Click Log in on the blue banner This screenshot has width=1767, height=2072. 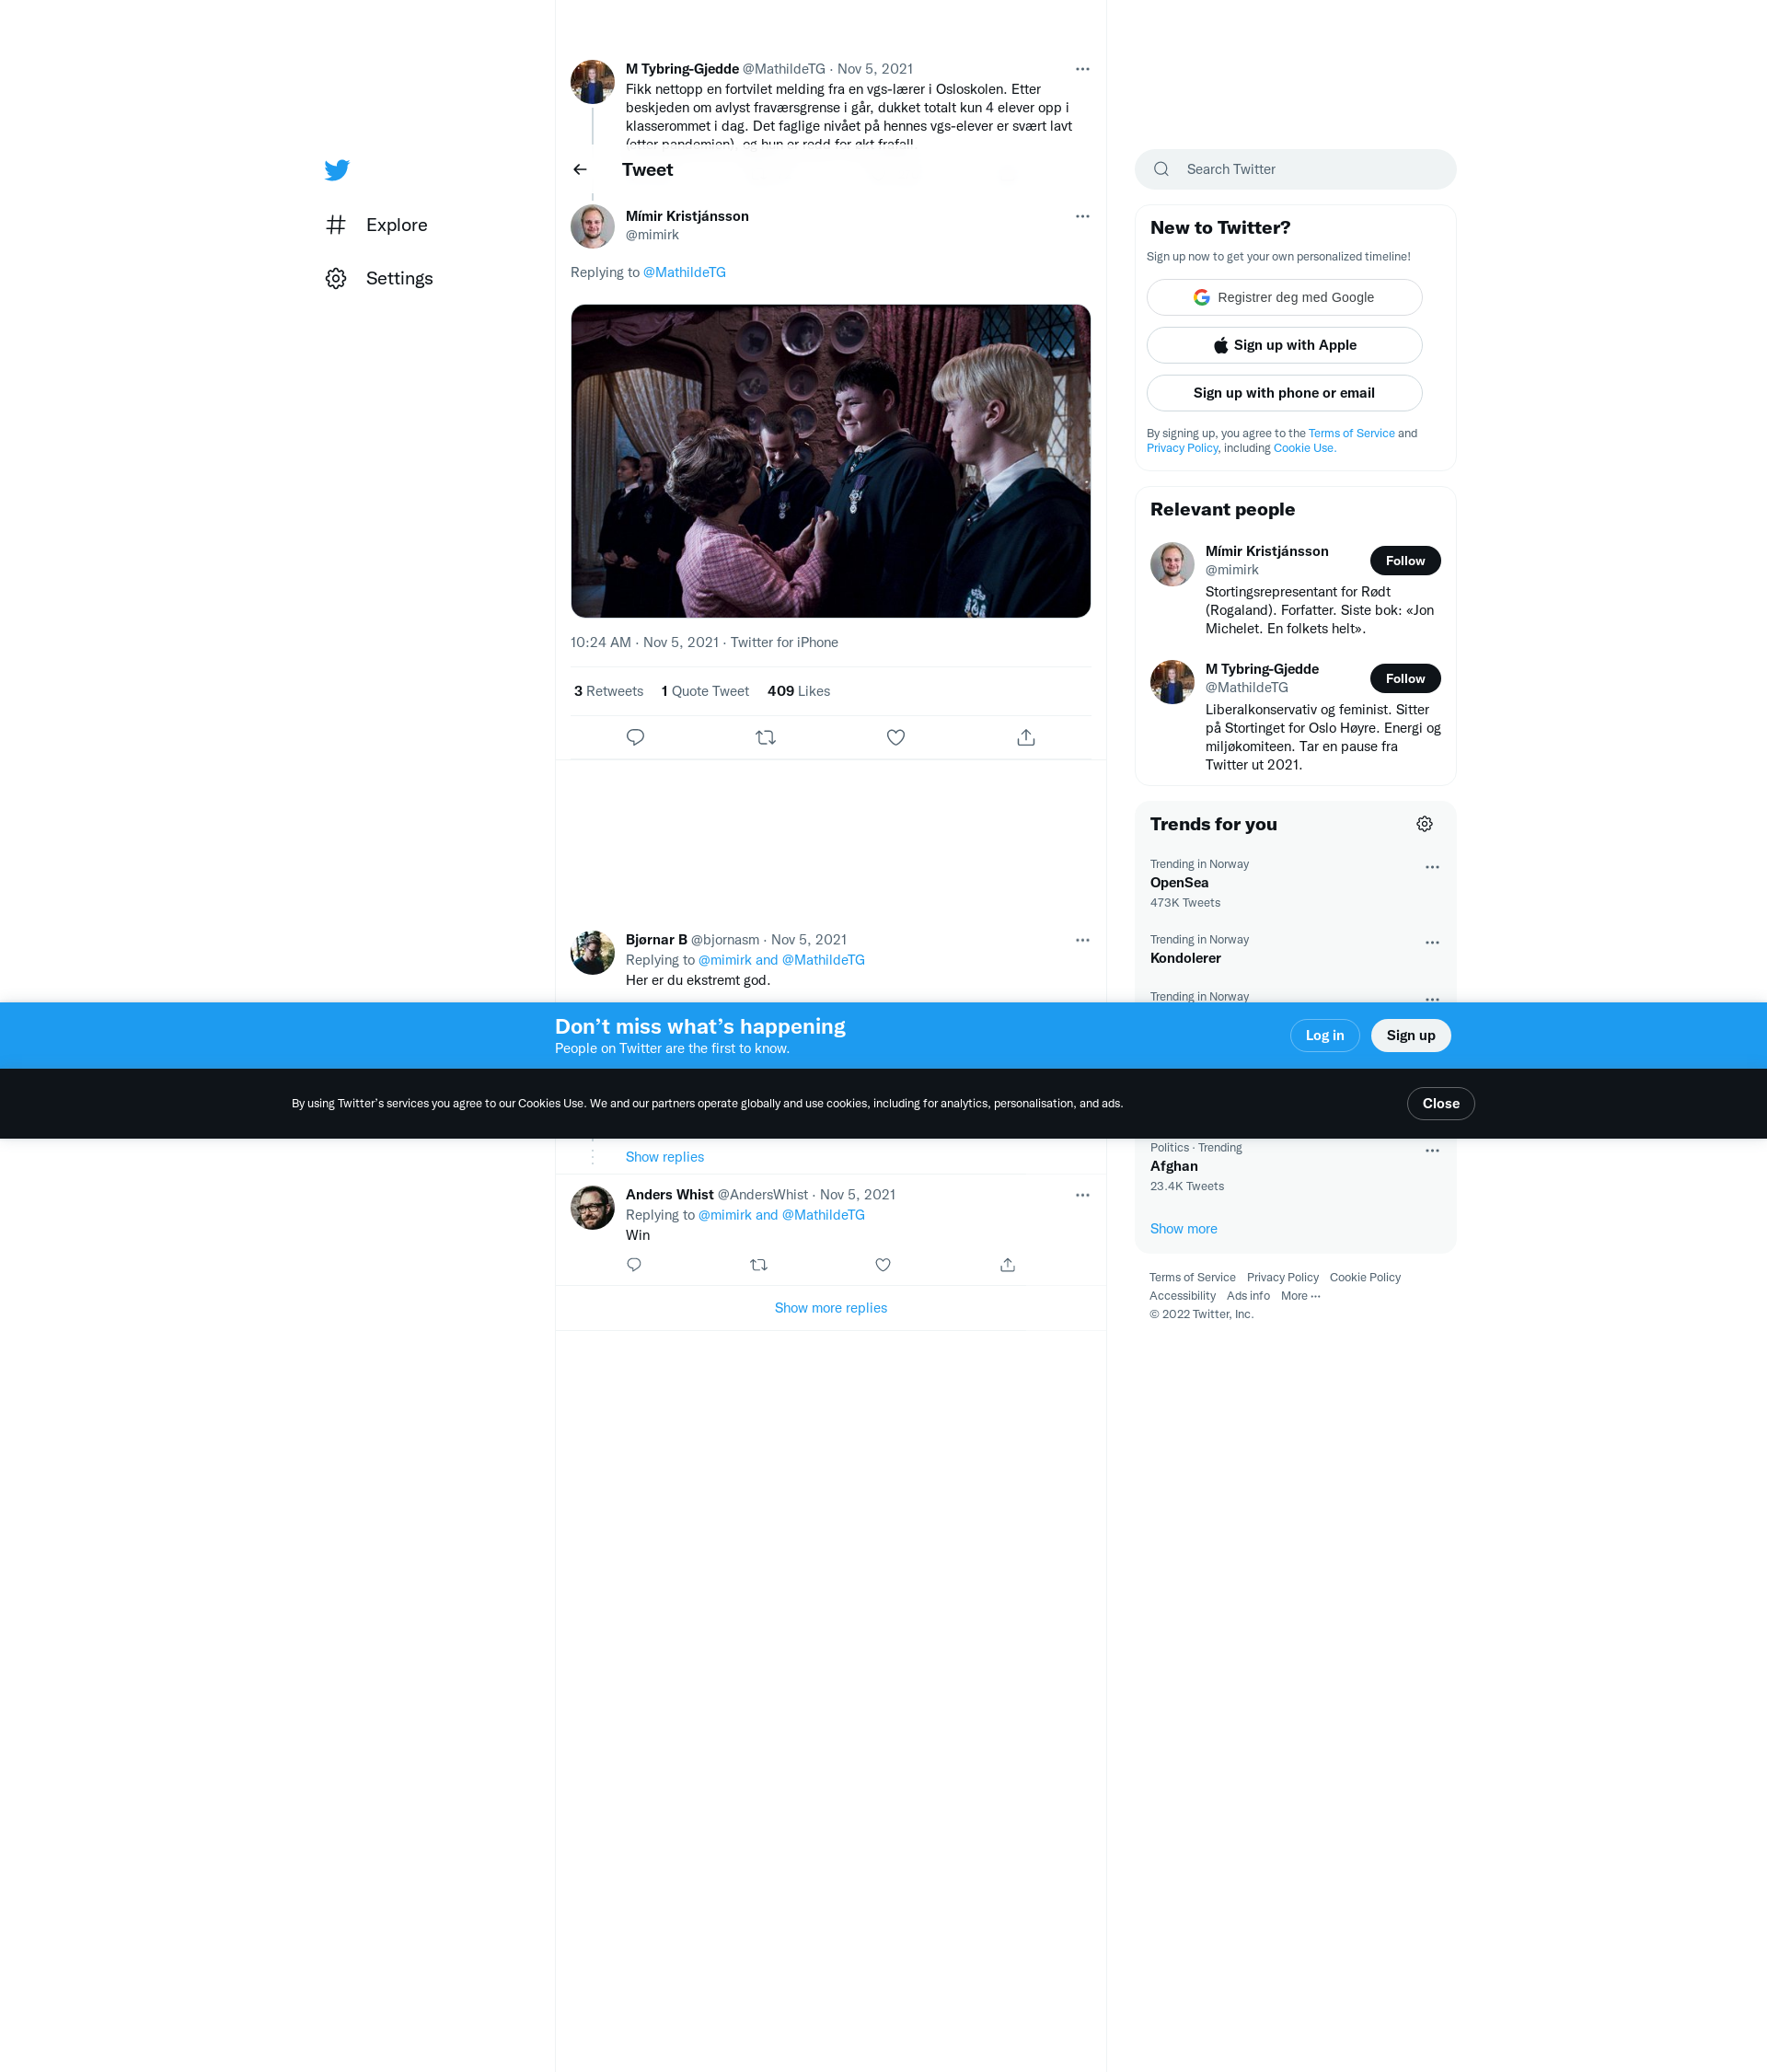point(1324,1036)
